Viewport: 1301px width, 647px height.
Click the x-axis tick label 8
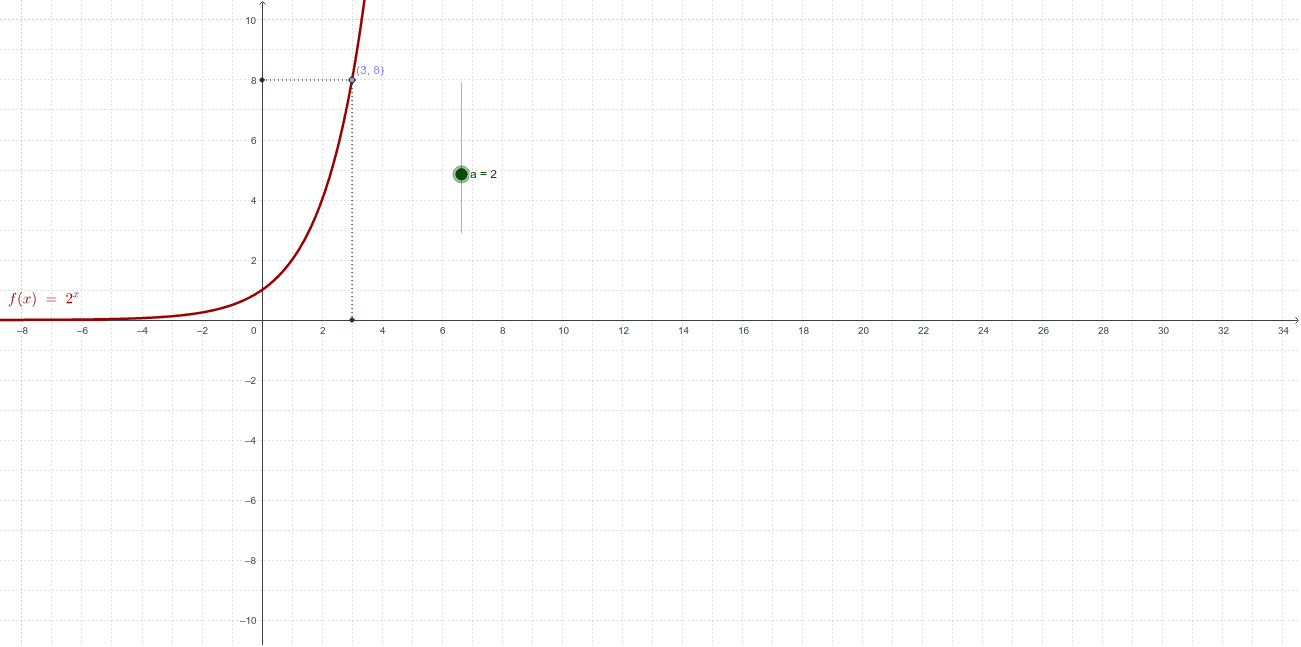coord(503,330)
